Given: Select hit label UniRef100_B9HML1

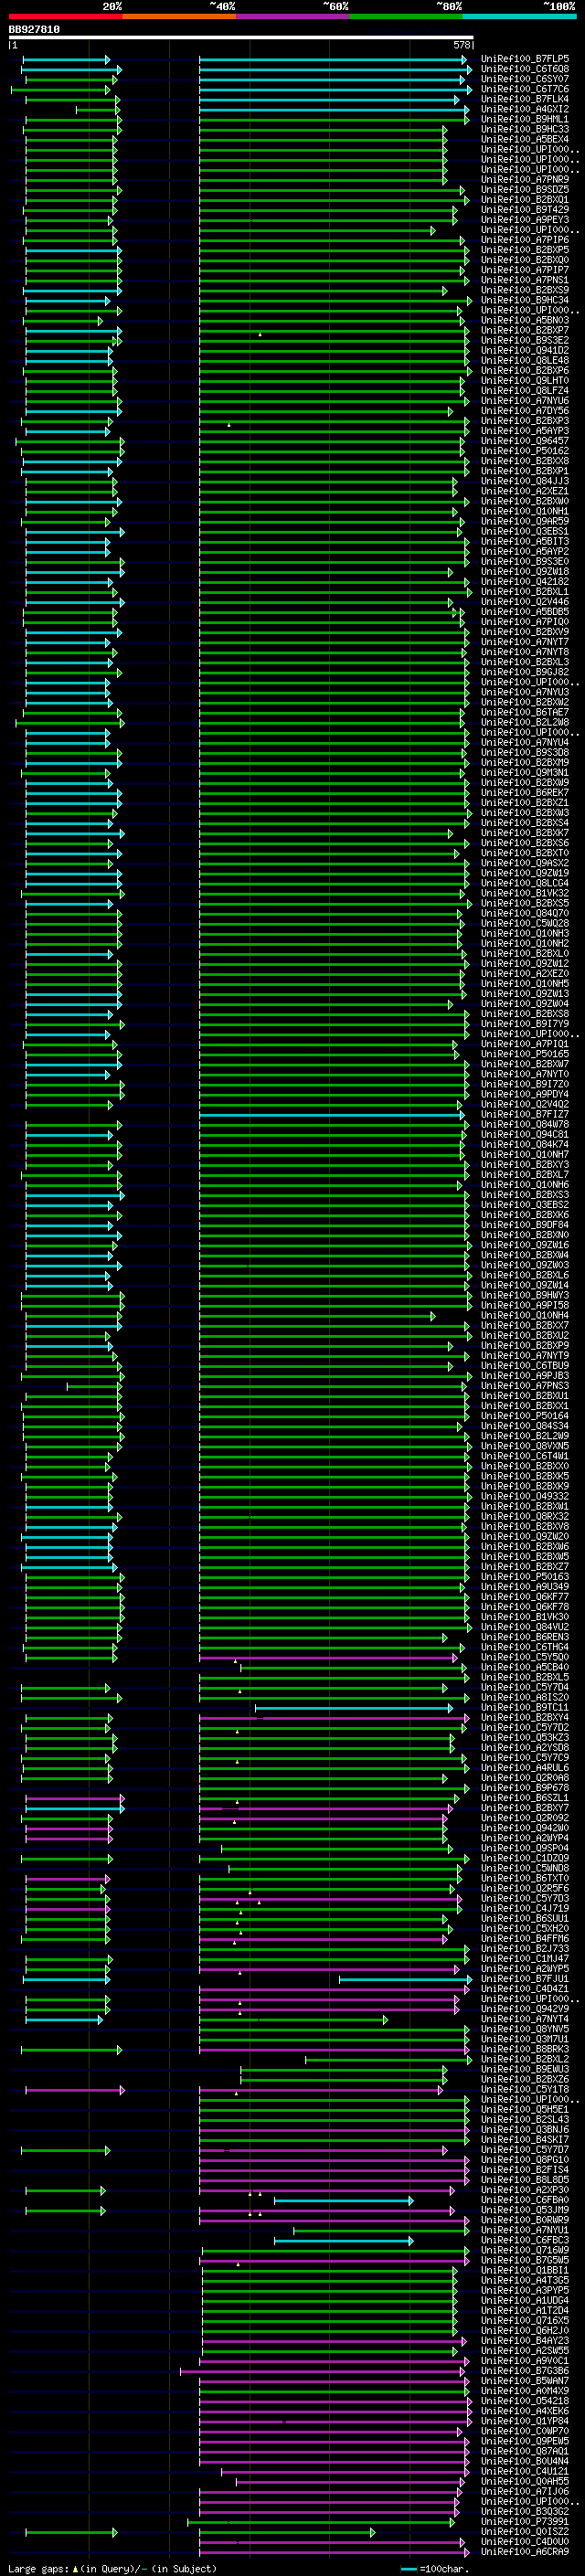Looking at the screenshot, I should (x=525, y=119).
